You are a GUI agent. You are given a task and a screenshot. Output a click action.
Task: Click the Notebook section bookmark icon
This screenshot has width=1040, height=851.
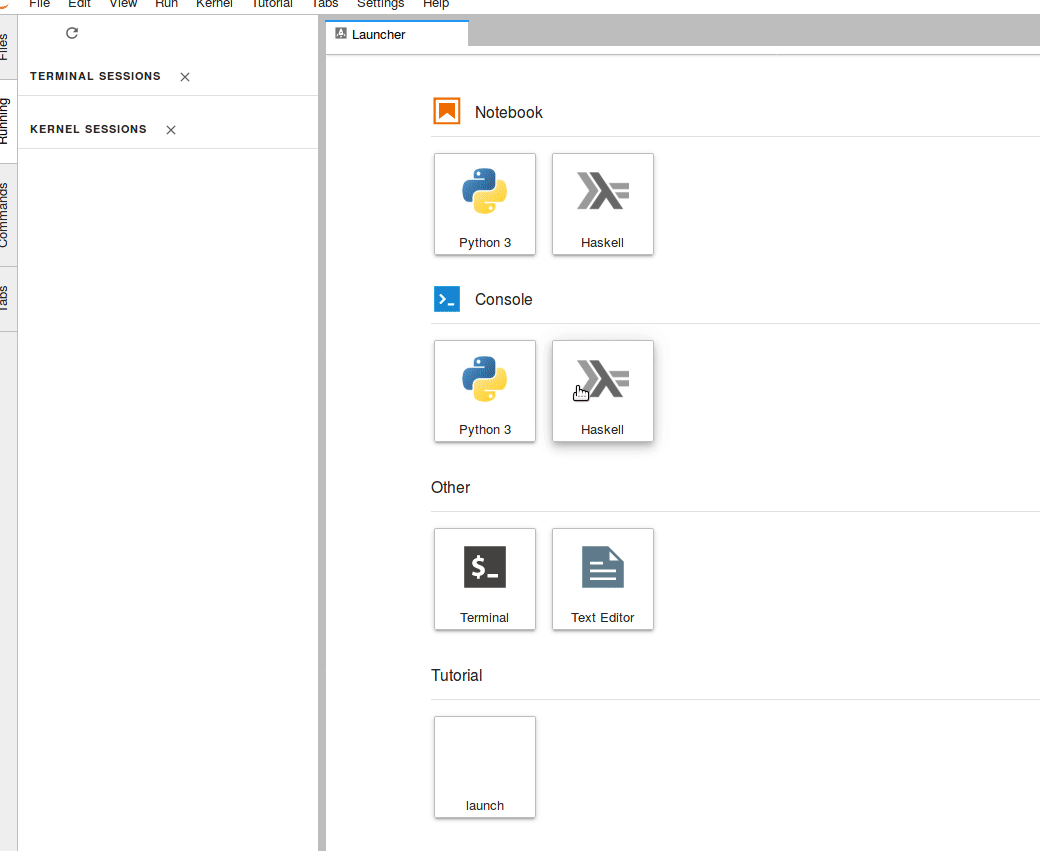[x=447, y=111]
